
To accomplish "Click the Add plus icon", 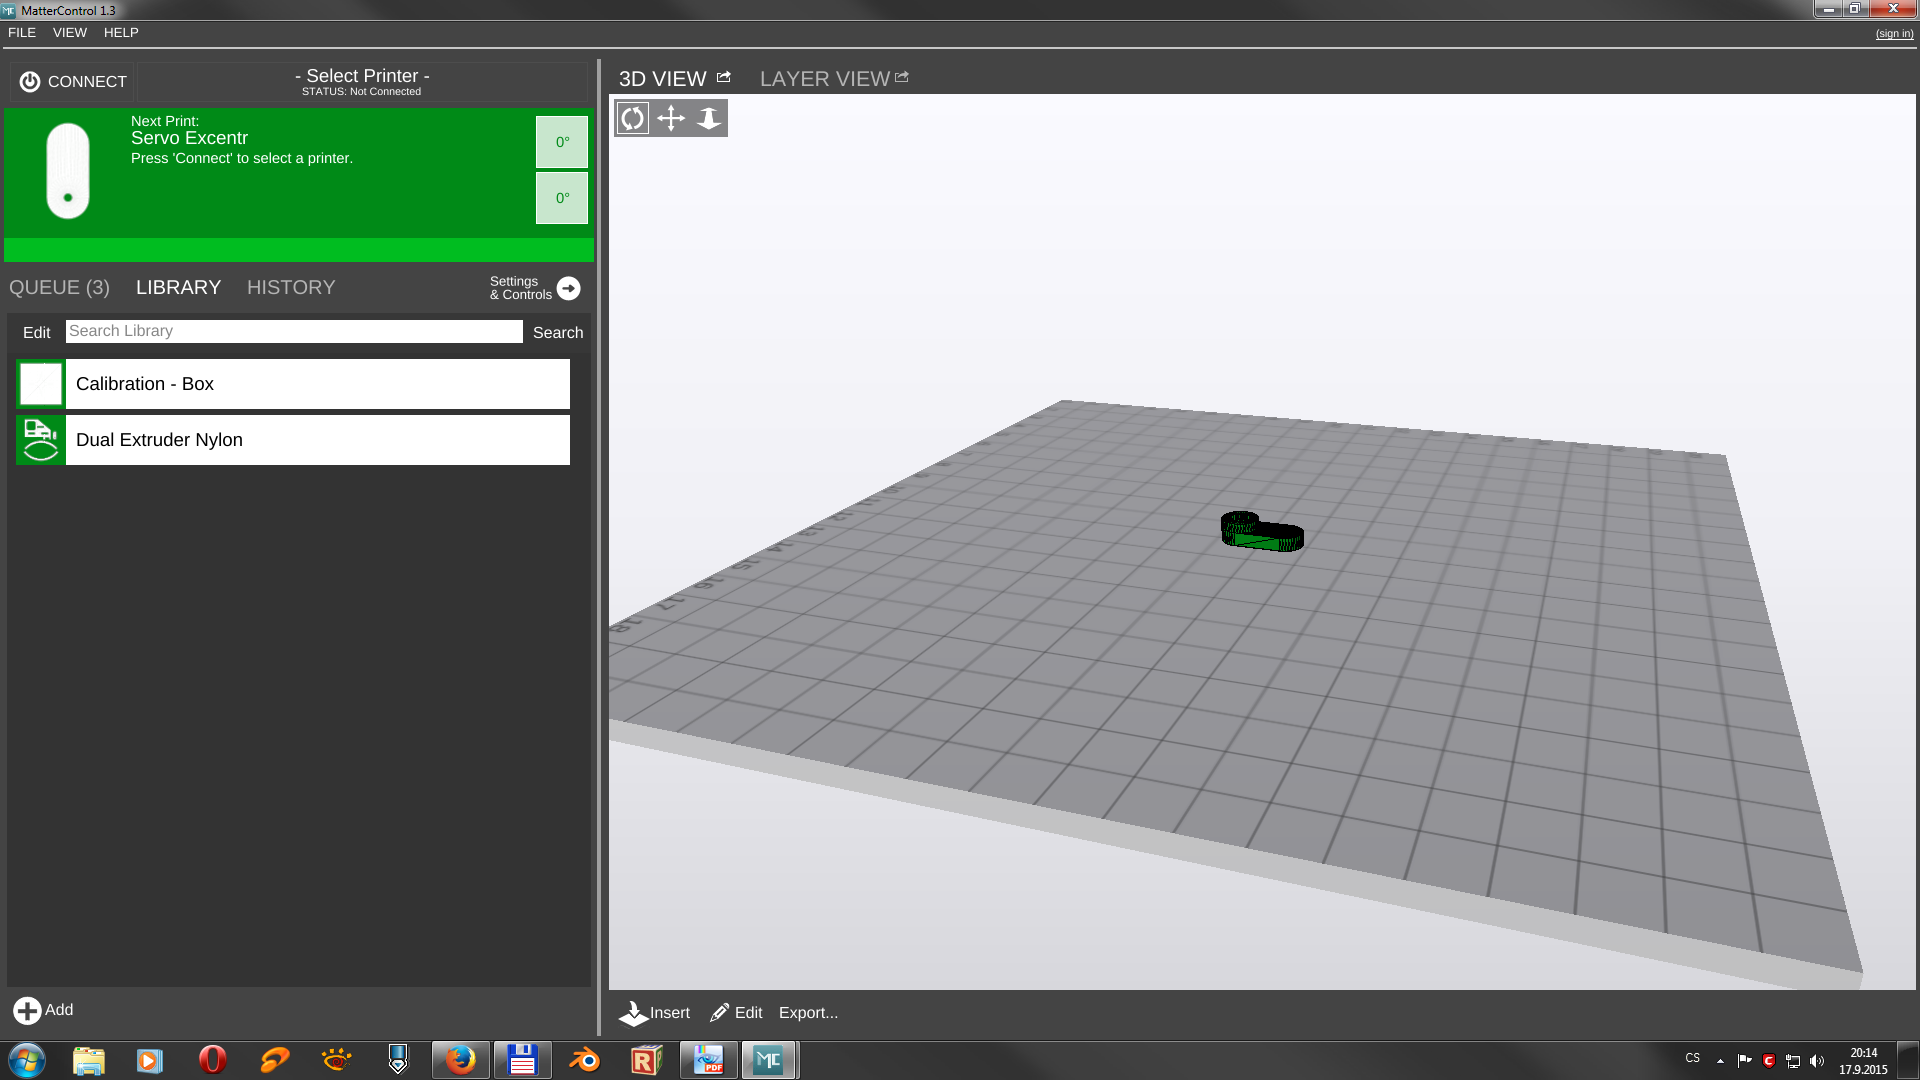I will pos(27,1010).
